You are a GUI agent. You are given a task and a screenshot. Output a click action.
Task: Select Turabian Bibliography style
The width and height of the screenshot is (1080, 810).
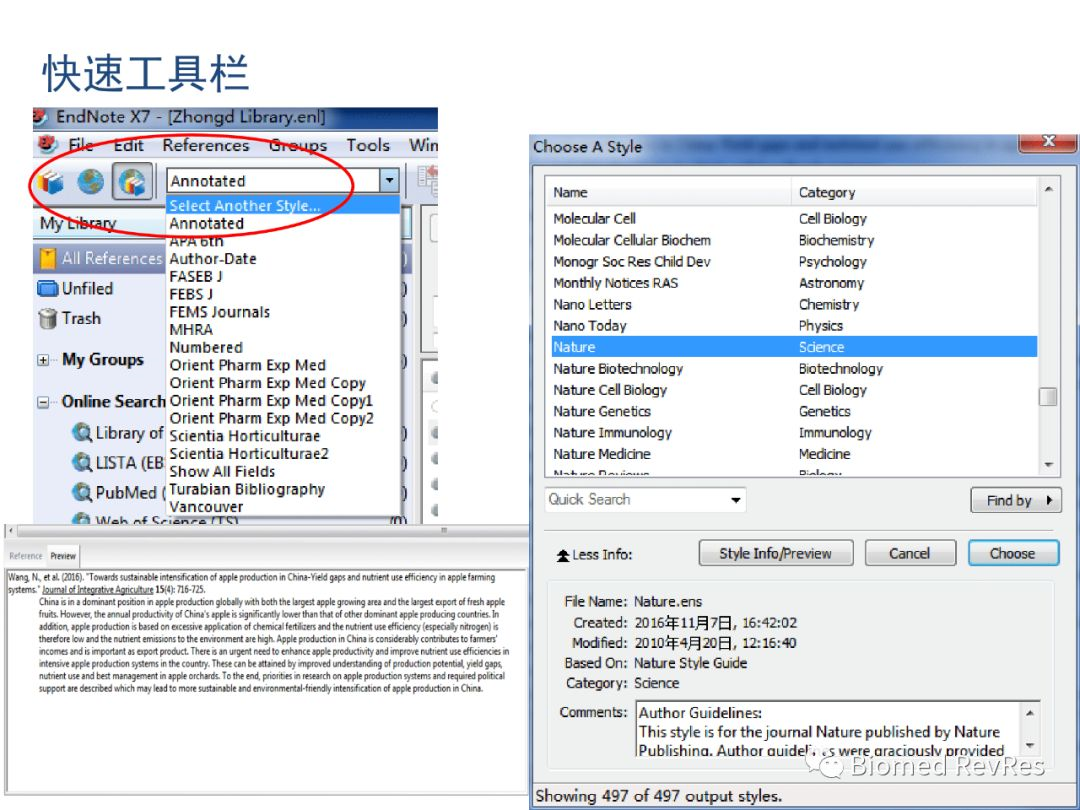pos(283,489)
